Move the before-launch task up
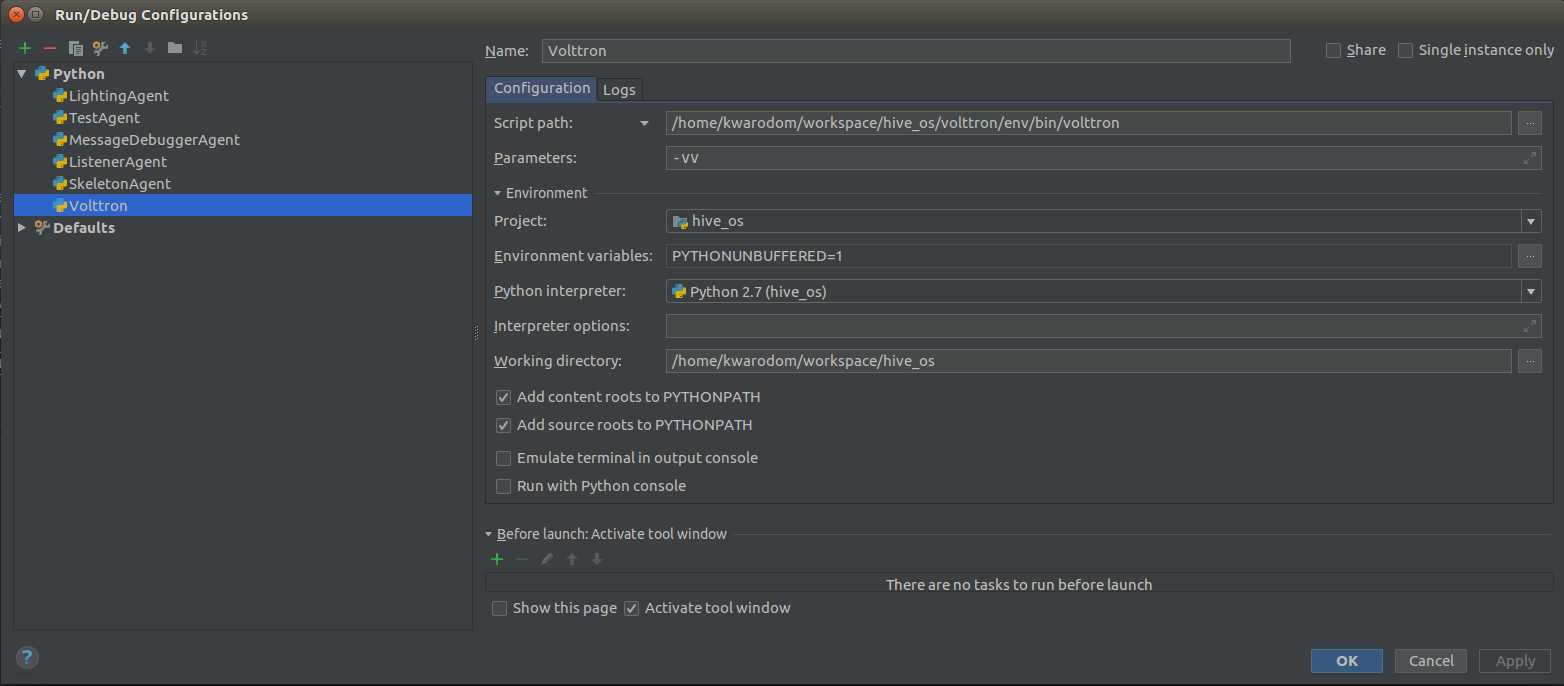 (x=572, y=559)
